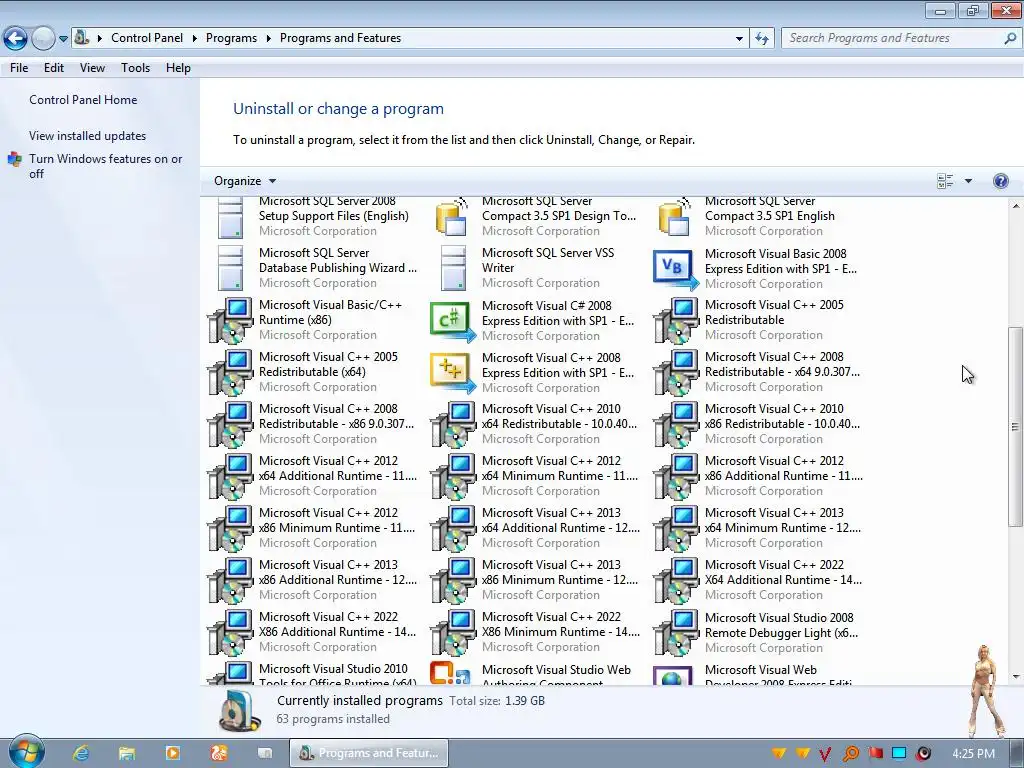Expand the address bar history dropdown
Screen dimensions: 1024x768
tap(739, 39)
